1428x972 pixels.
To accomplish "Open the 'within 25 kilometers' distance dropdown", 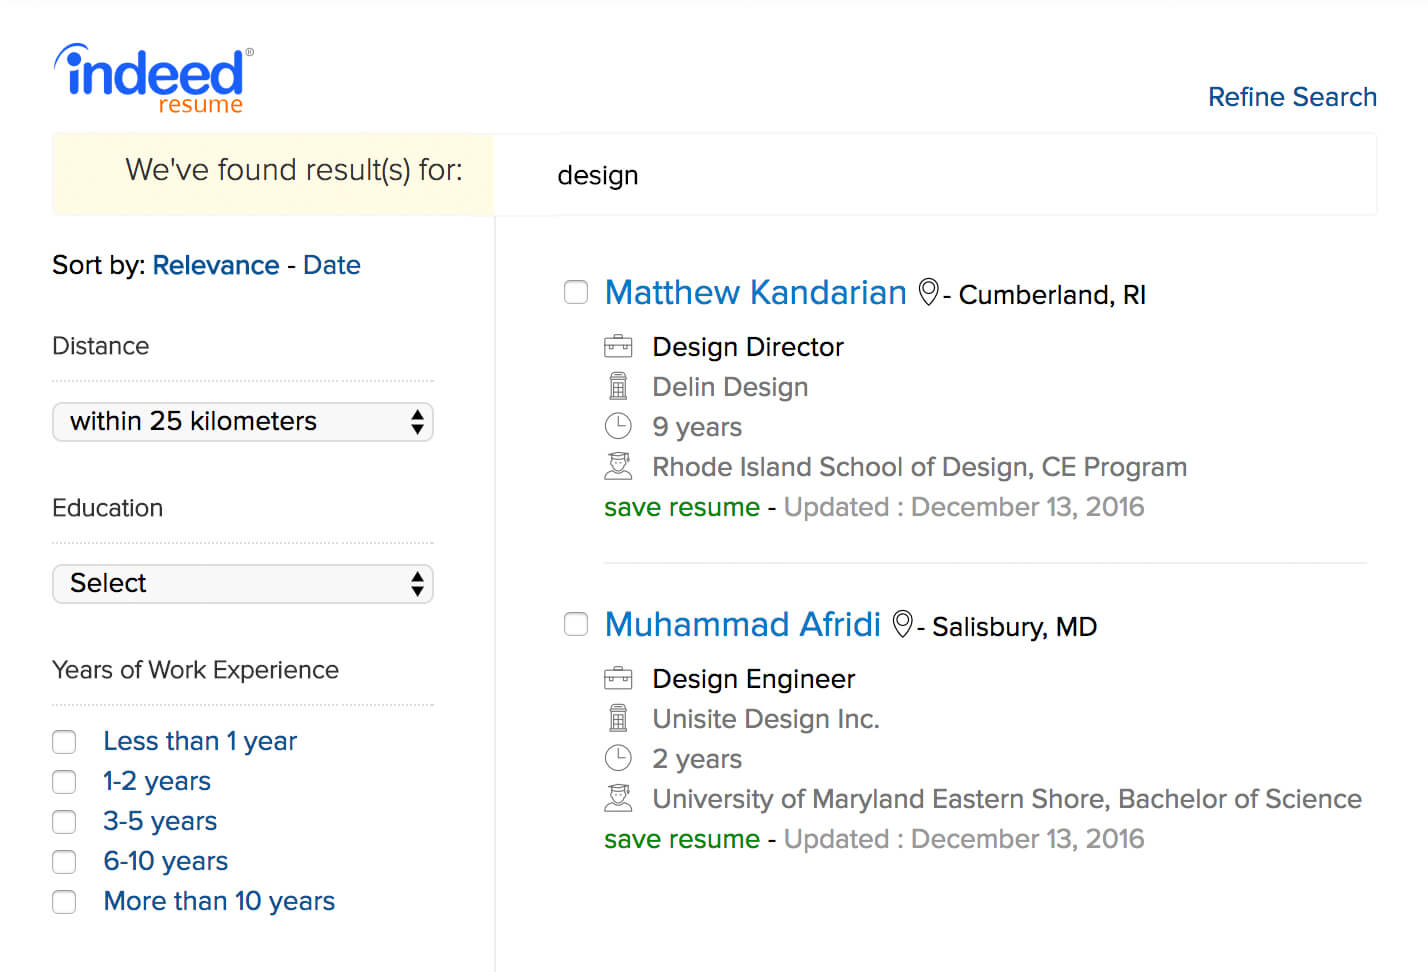I will (242, 422).
